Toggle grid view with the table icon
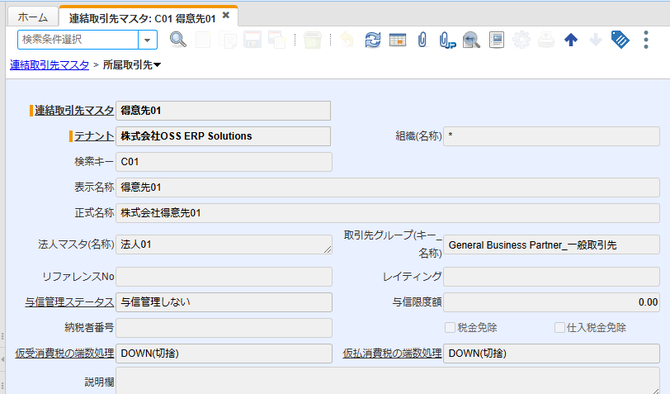This screenshot has height=394, width=670. (397, 40)
